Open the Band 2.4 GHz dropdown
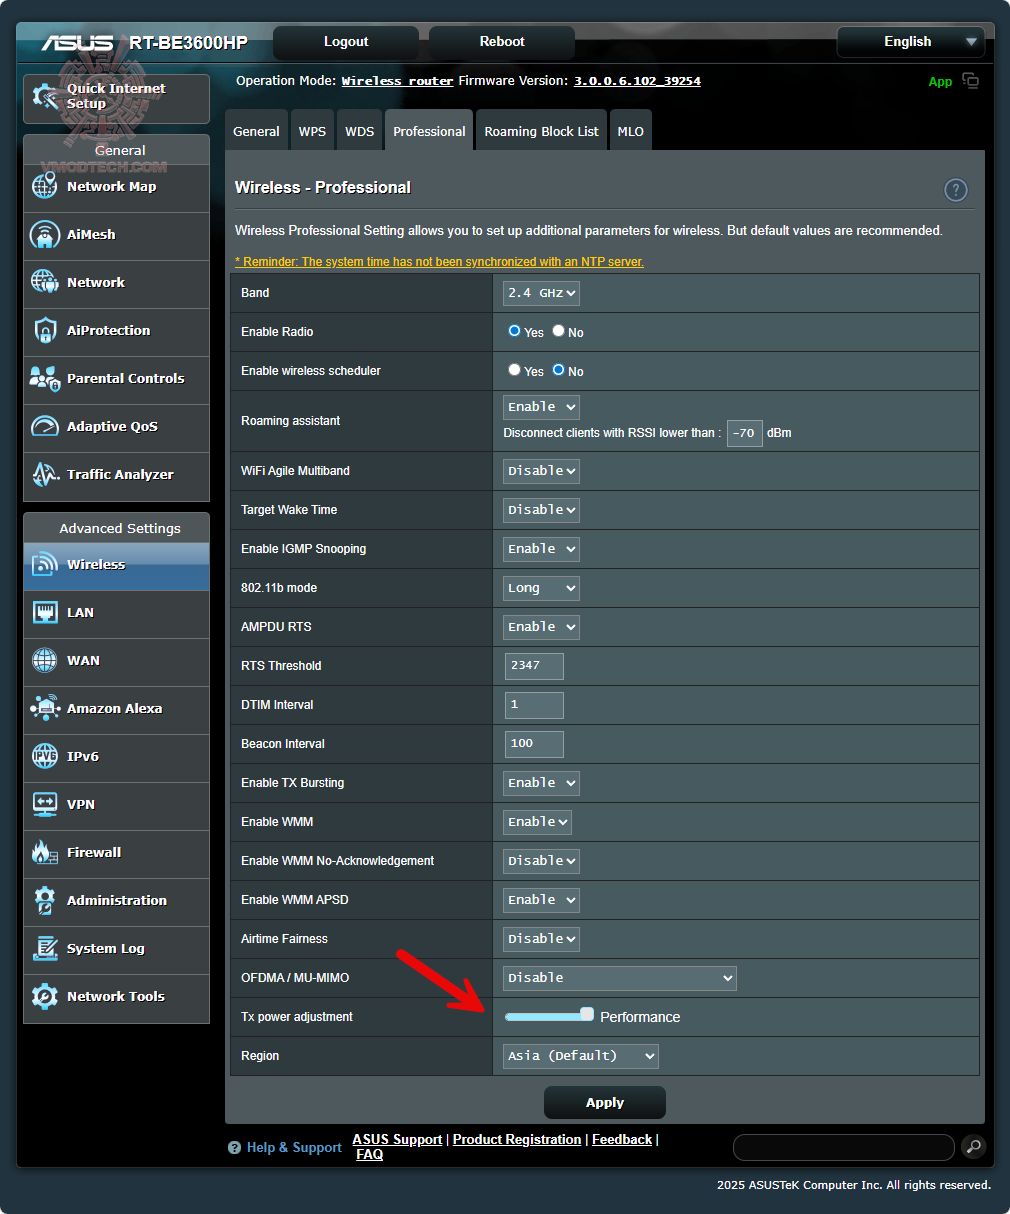 pos(541,293)
